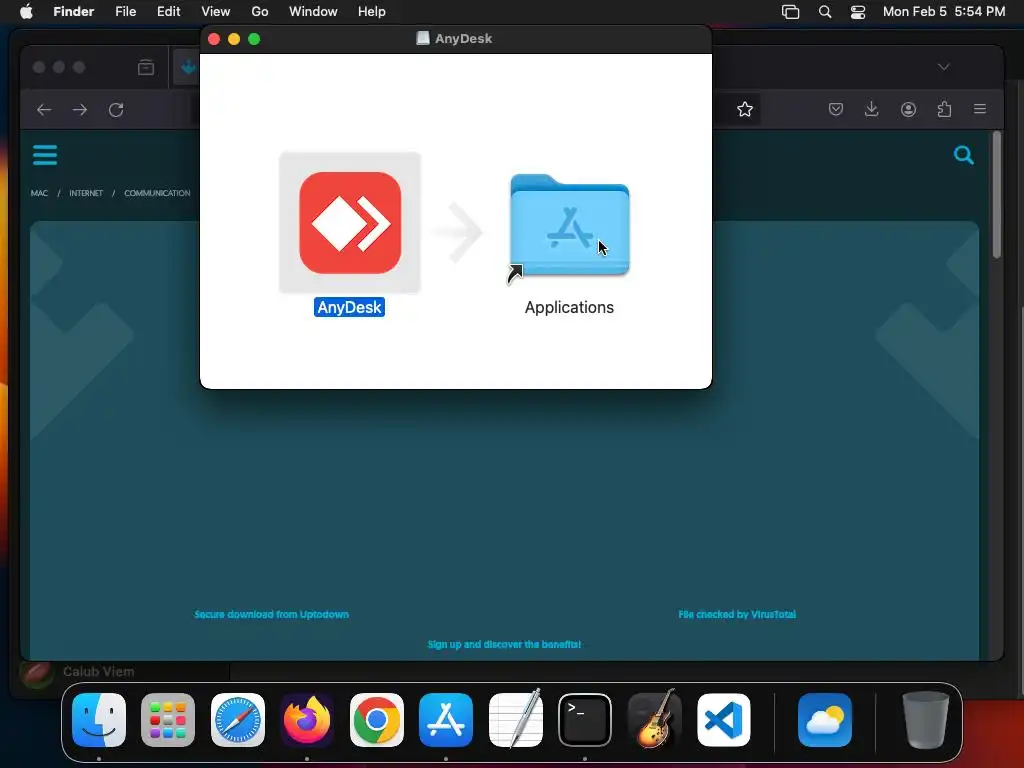
Task: Open Firefox View icon in tab bar
Action: [146, 67]
